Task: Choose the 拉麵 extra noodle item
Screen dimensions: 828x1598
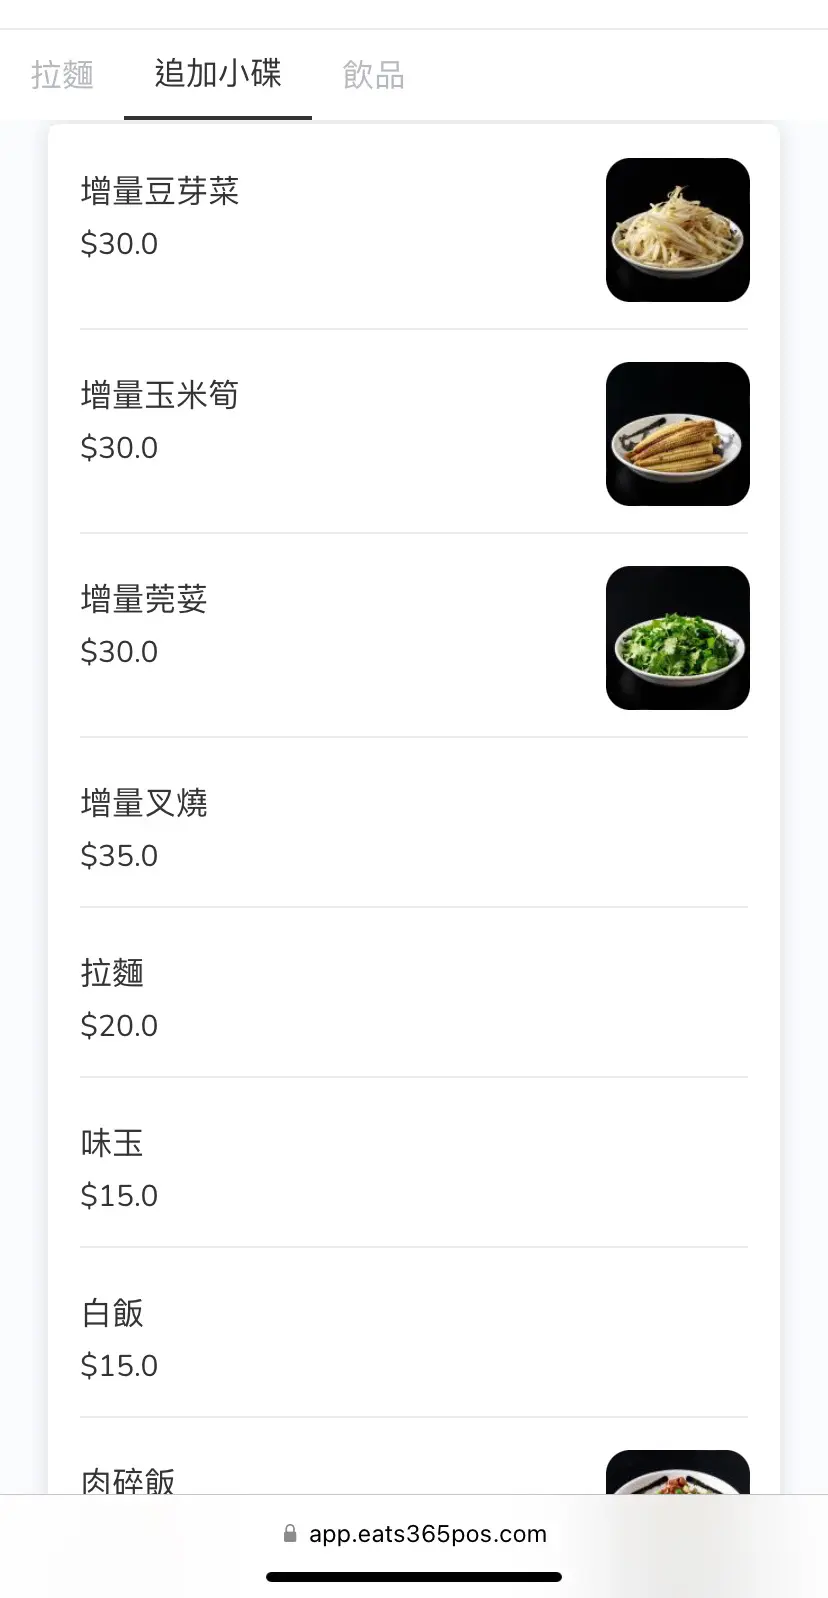Action: 112,973
